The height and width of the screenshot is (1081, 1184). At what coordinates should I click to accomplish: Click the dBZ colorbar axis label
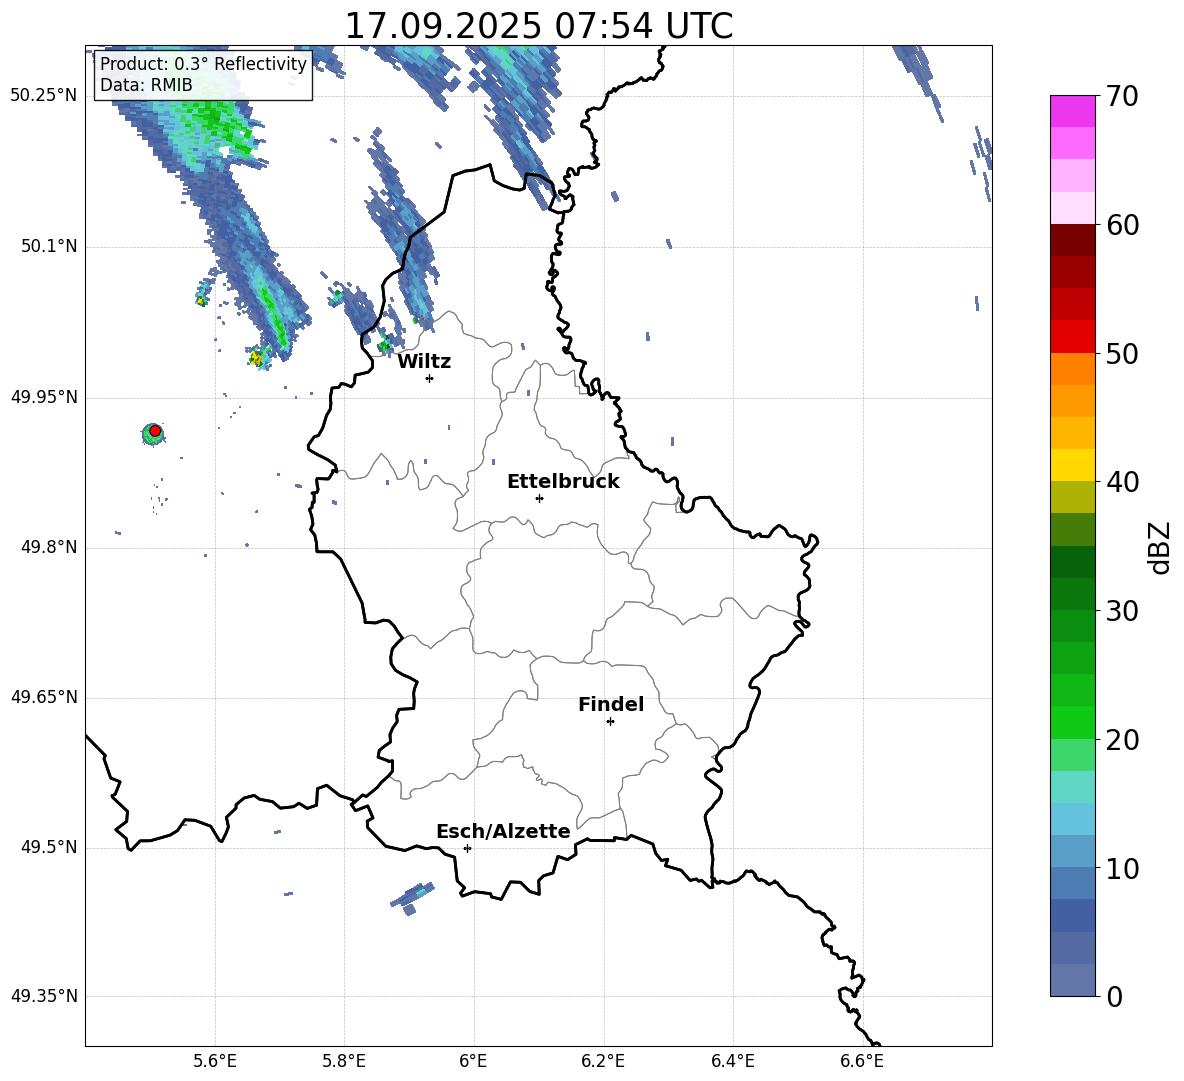pyautogui.click(x=1159, y=547)
